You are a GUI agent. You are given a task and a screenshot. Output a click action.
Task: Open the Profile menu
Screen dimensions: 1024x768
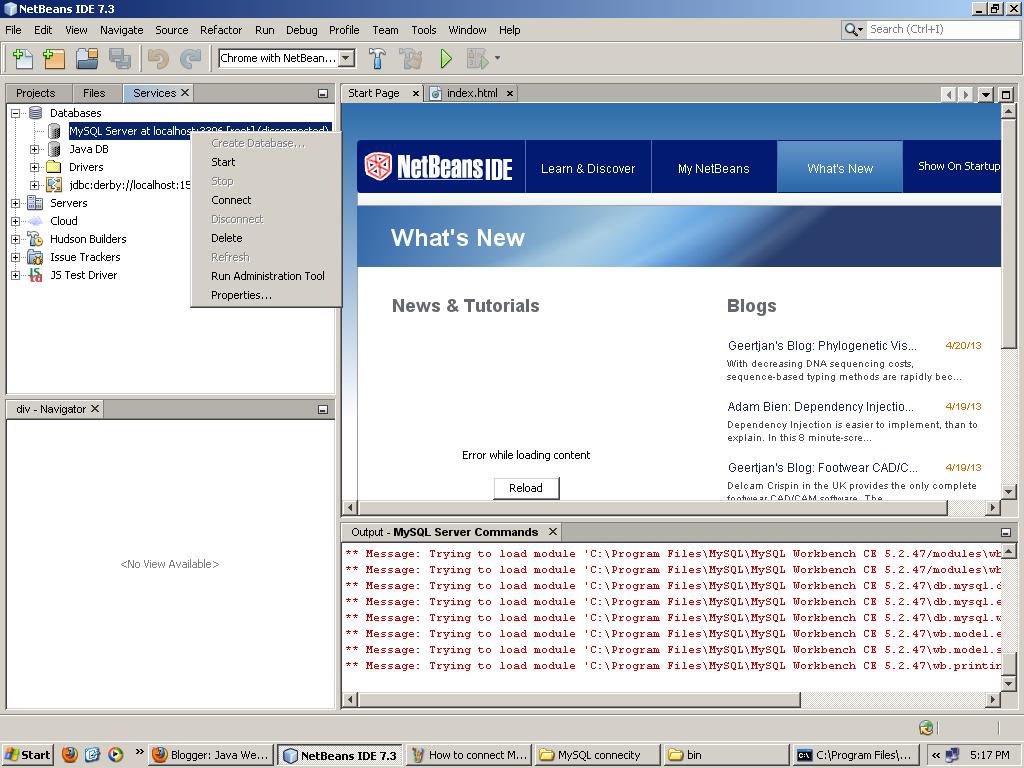pos(344,30)
